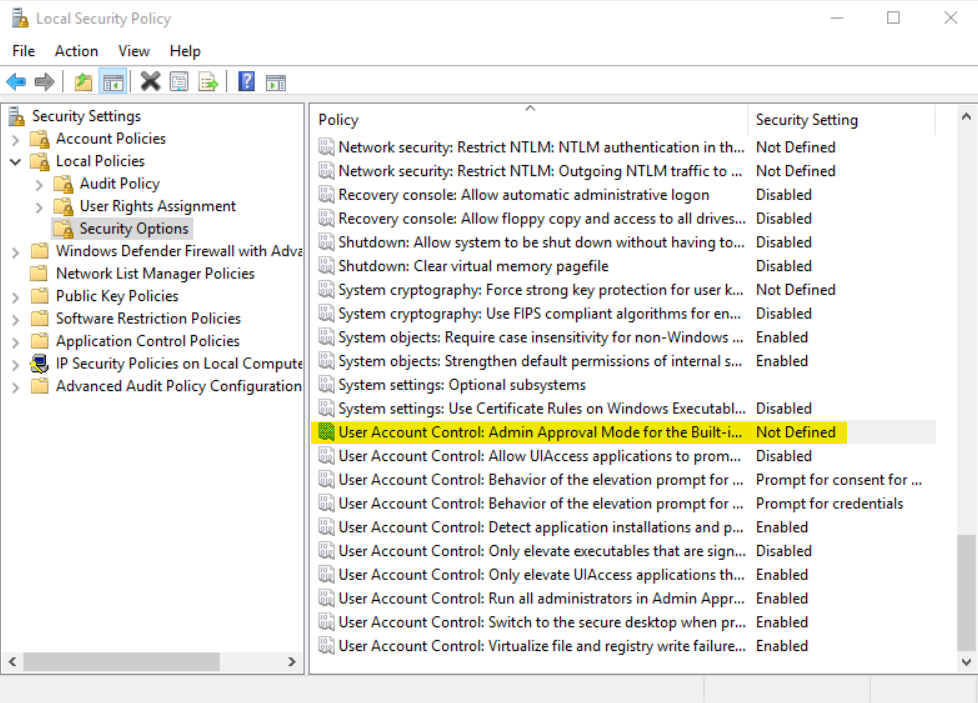Select Shutdown: Allow system to be shut down row

(623, 242)
